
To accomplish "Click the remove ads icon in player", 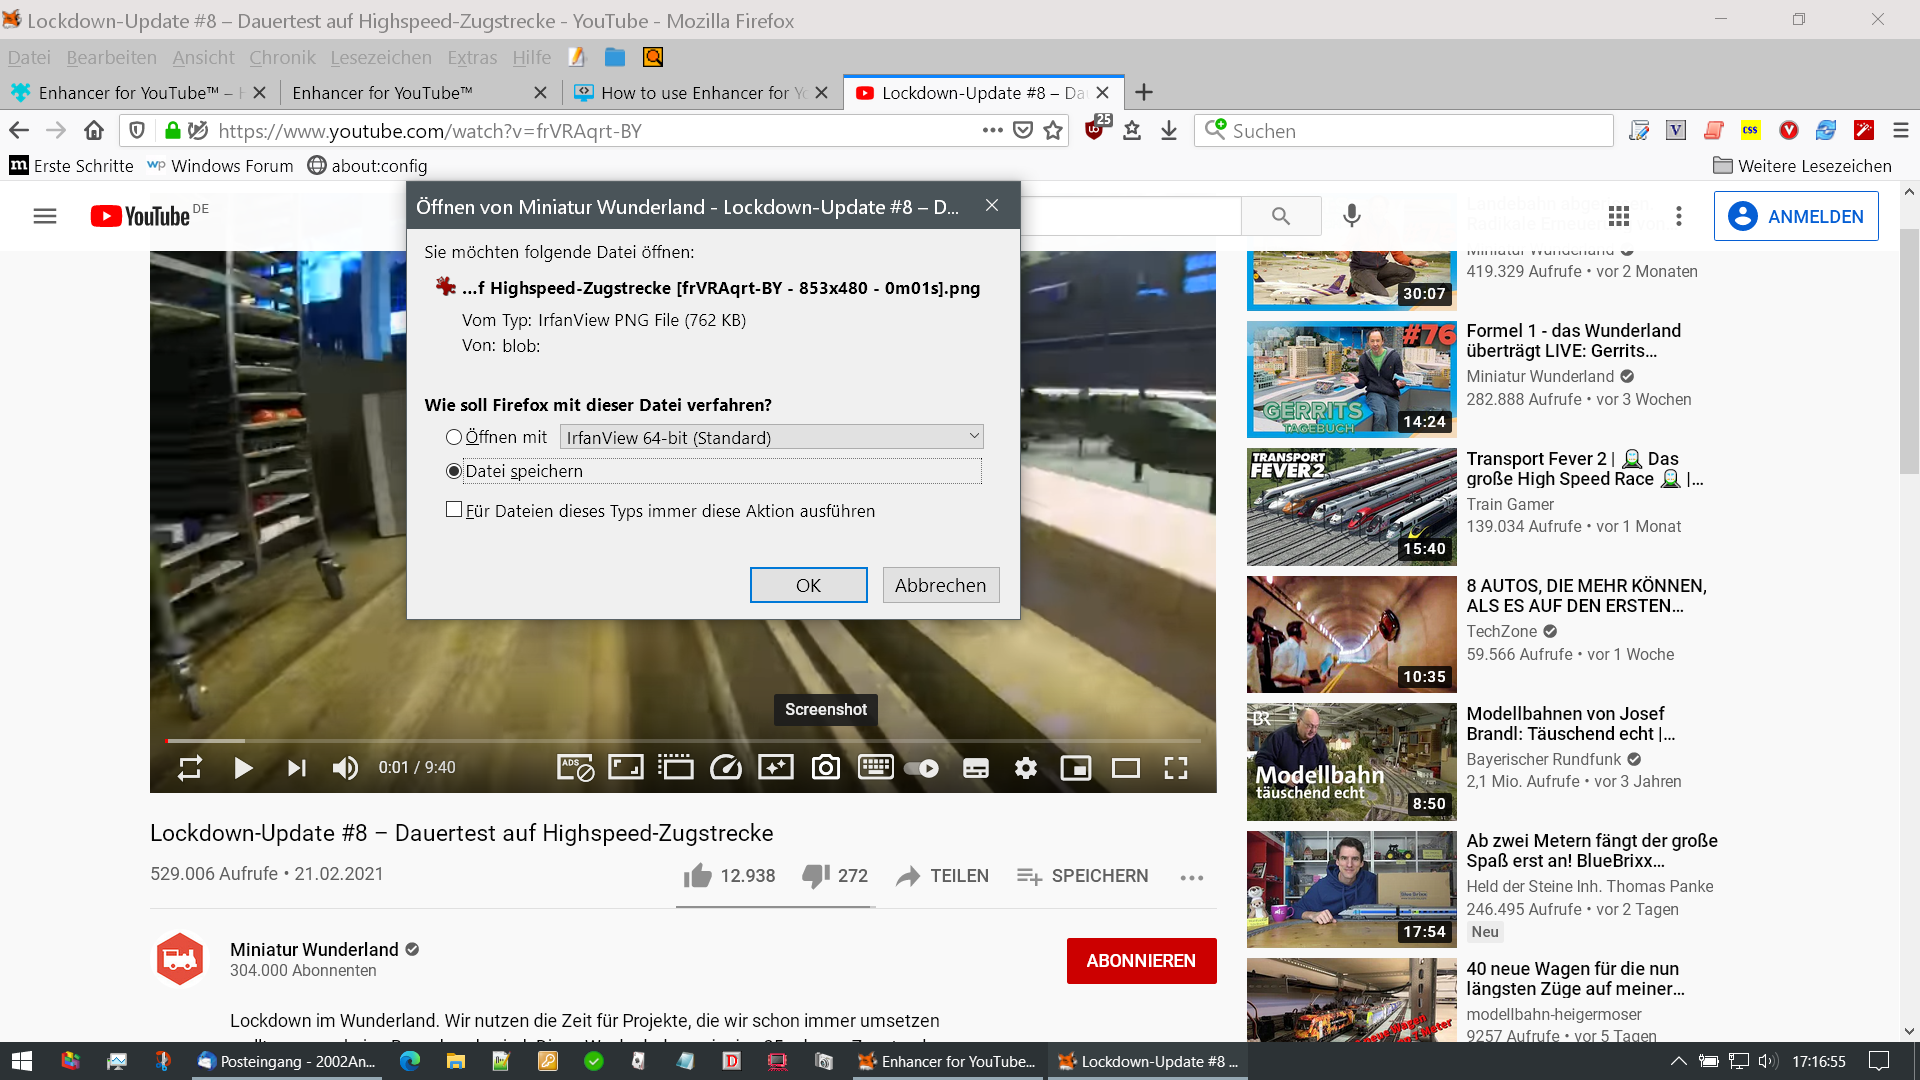I will point(576,768).
